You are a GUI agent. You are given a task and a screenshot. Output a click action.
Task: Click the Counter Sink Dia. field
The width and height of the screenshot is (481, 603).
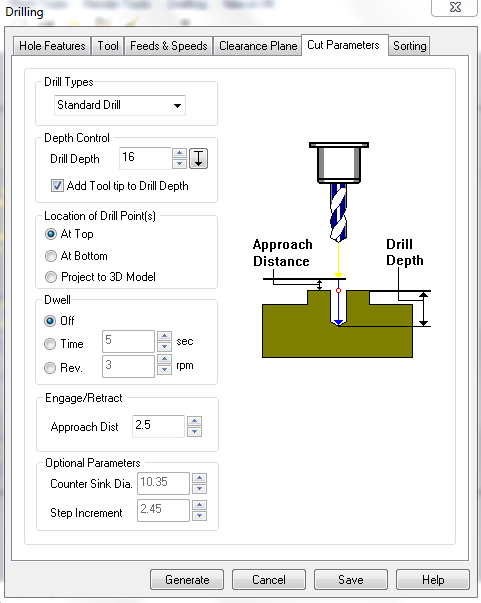(163, 483)
